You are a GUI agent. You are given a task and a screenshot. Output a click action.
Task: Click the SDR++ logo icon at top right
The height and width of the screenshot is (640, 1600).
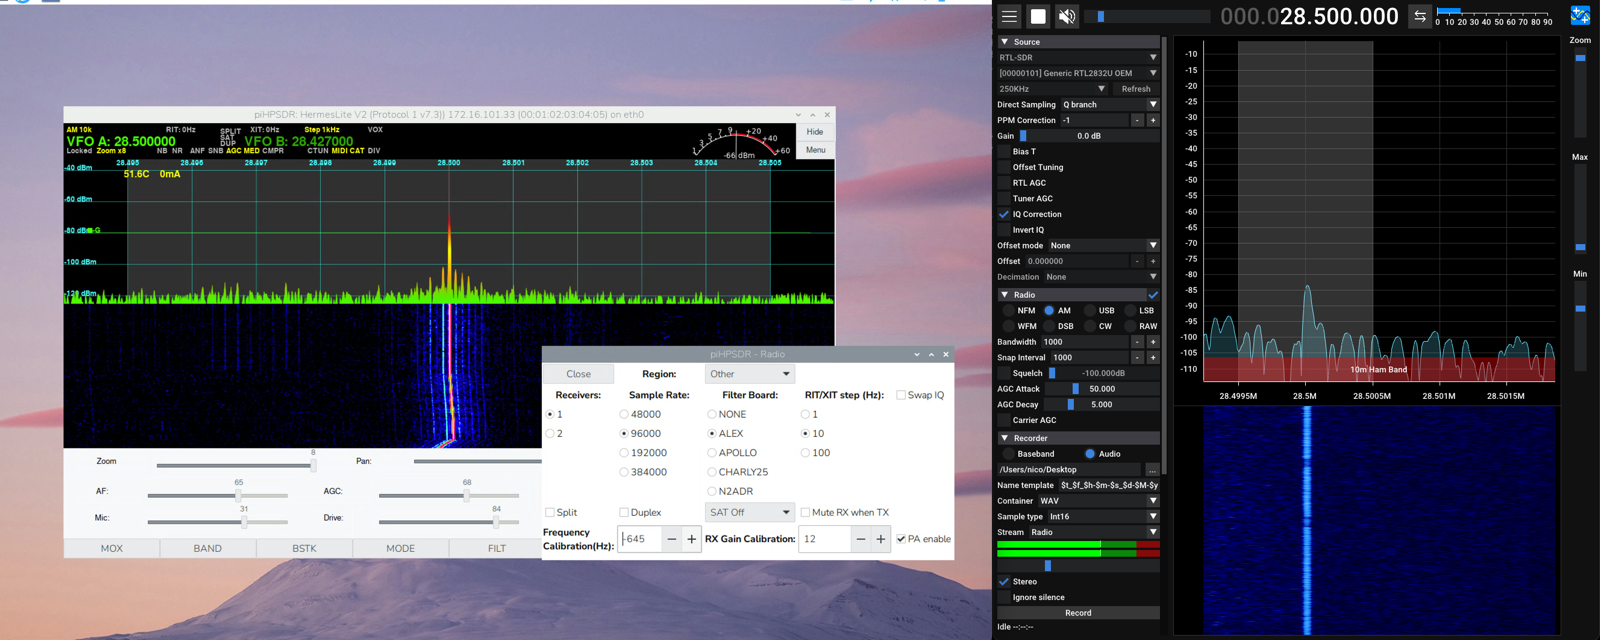coord(1580,15)
